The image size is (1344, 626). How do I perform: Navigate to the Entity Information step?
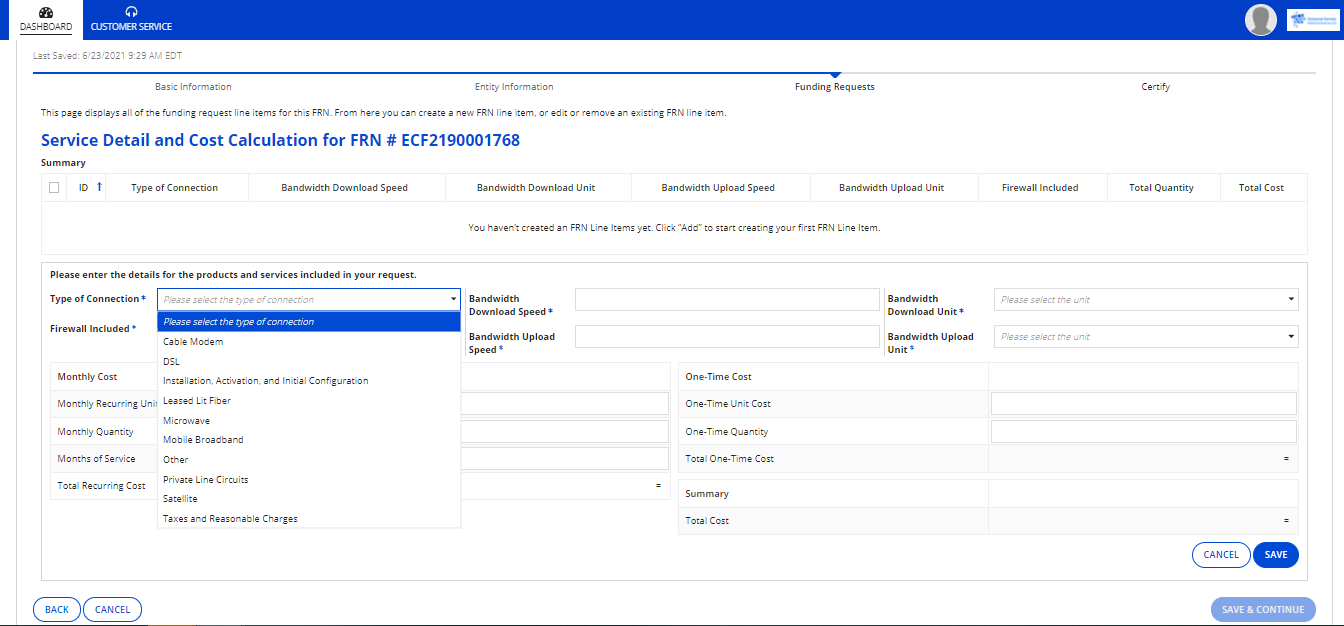tap(514, 86)
